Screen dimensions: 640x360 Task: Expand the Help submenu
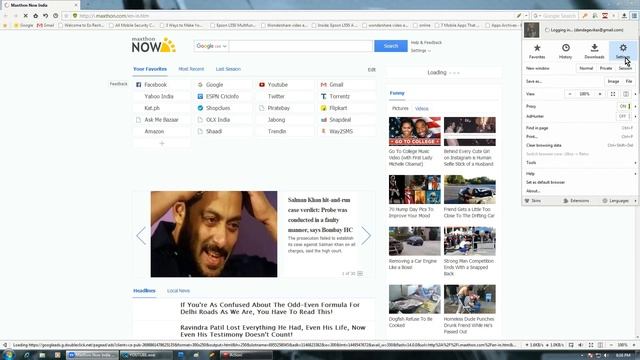coord(580,173)
